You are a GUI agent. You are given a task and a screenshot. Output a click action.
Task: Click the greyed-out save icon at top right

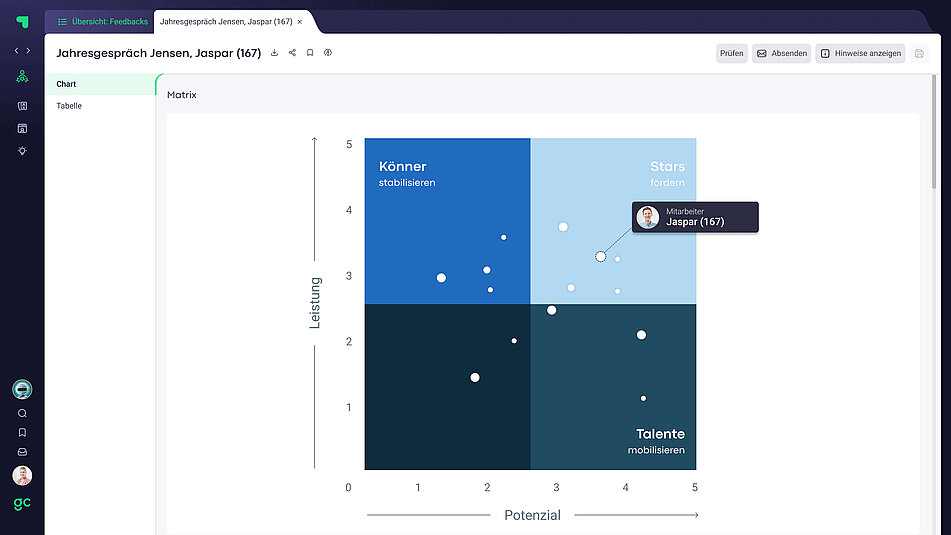920,54
